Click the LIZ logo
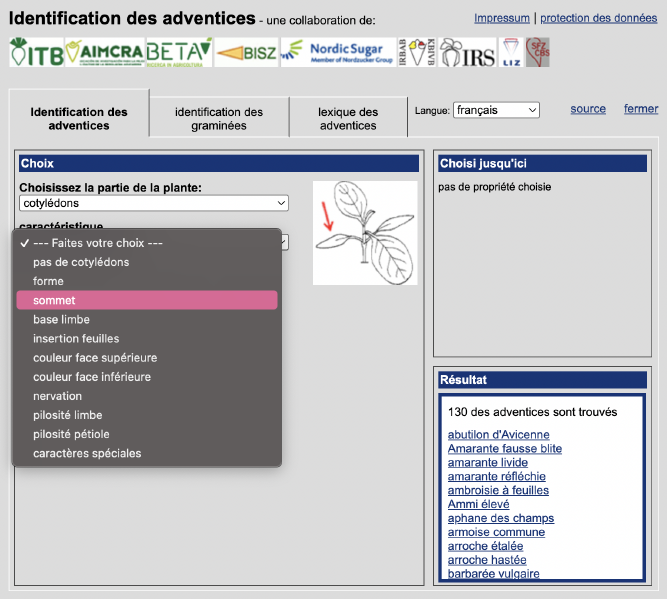 511,53
